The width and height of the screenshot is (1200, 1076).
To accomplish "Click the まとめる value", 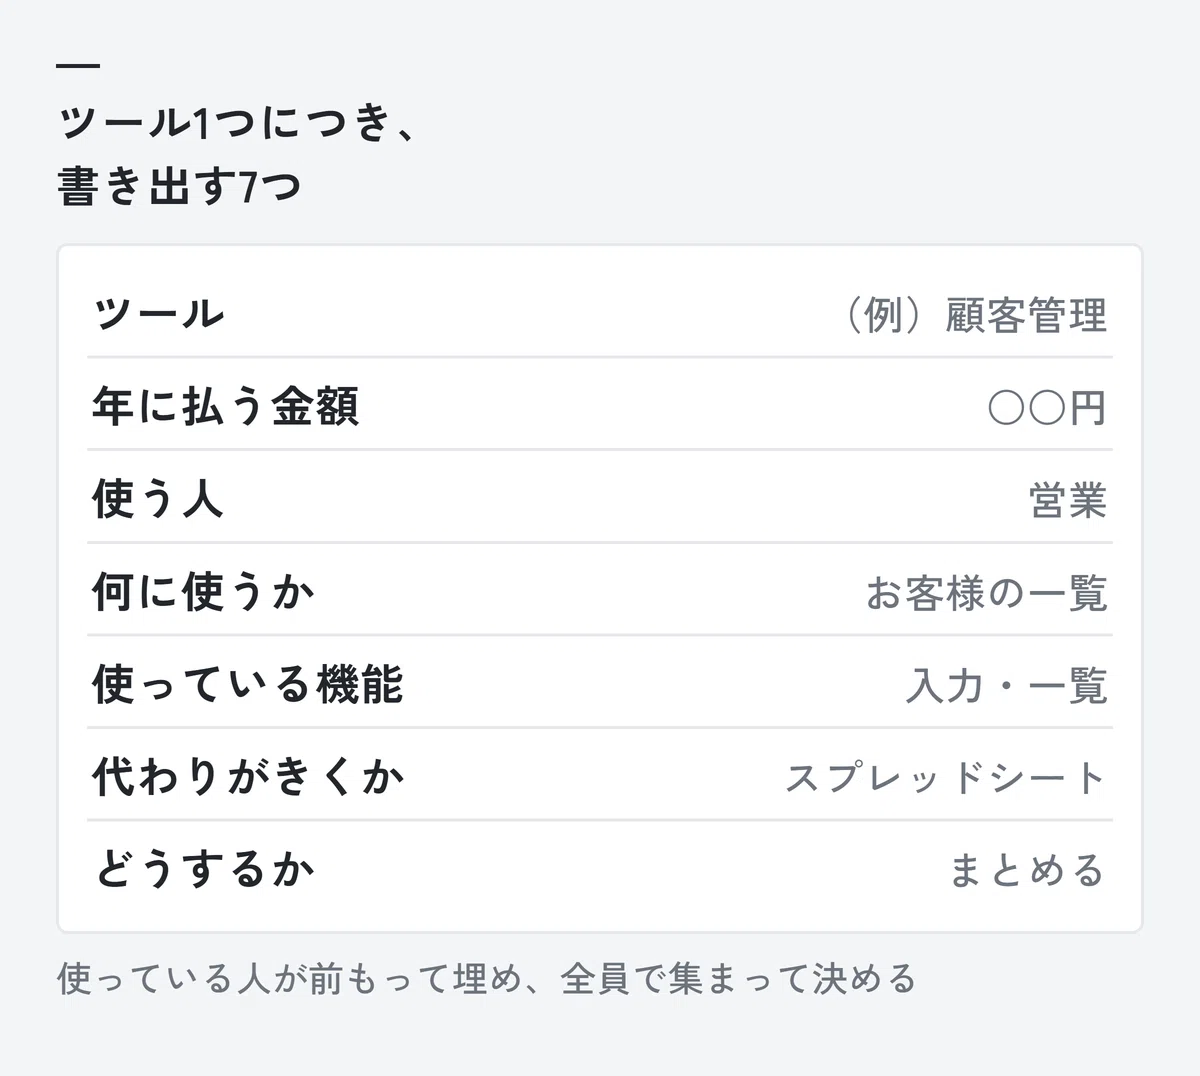I will point(1027,871).
